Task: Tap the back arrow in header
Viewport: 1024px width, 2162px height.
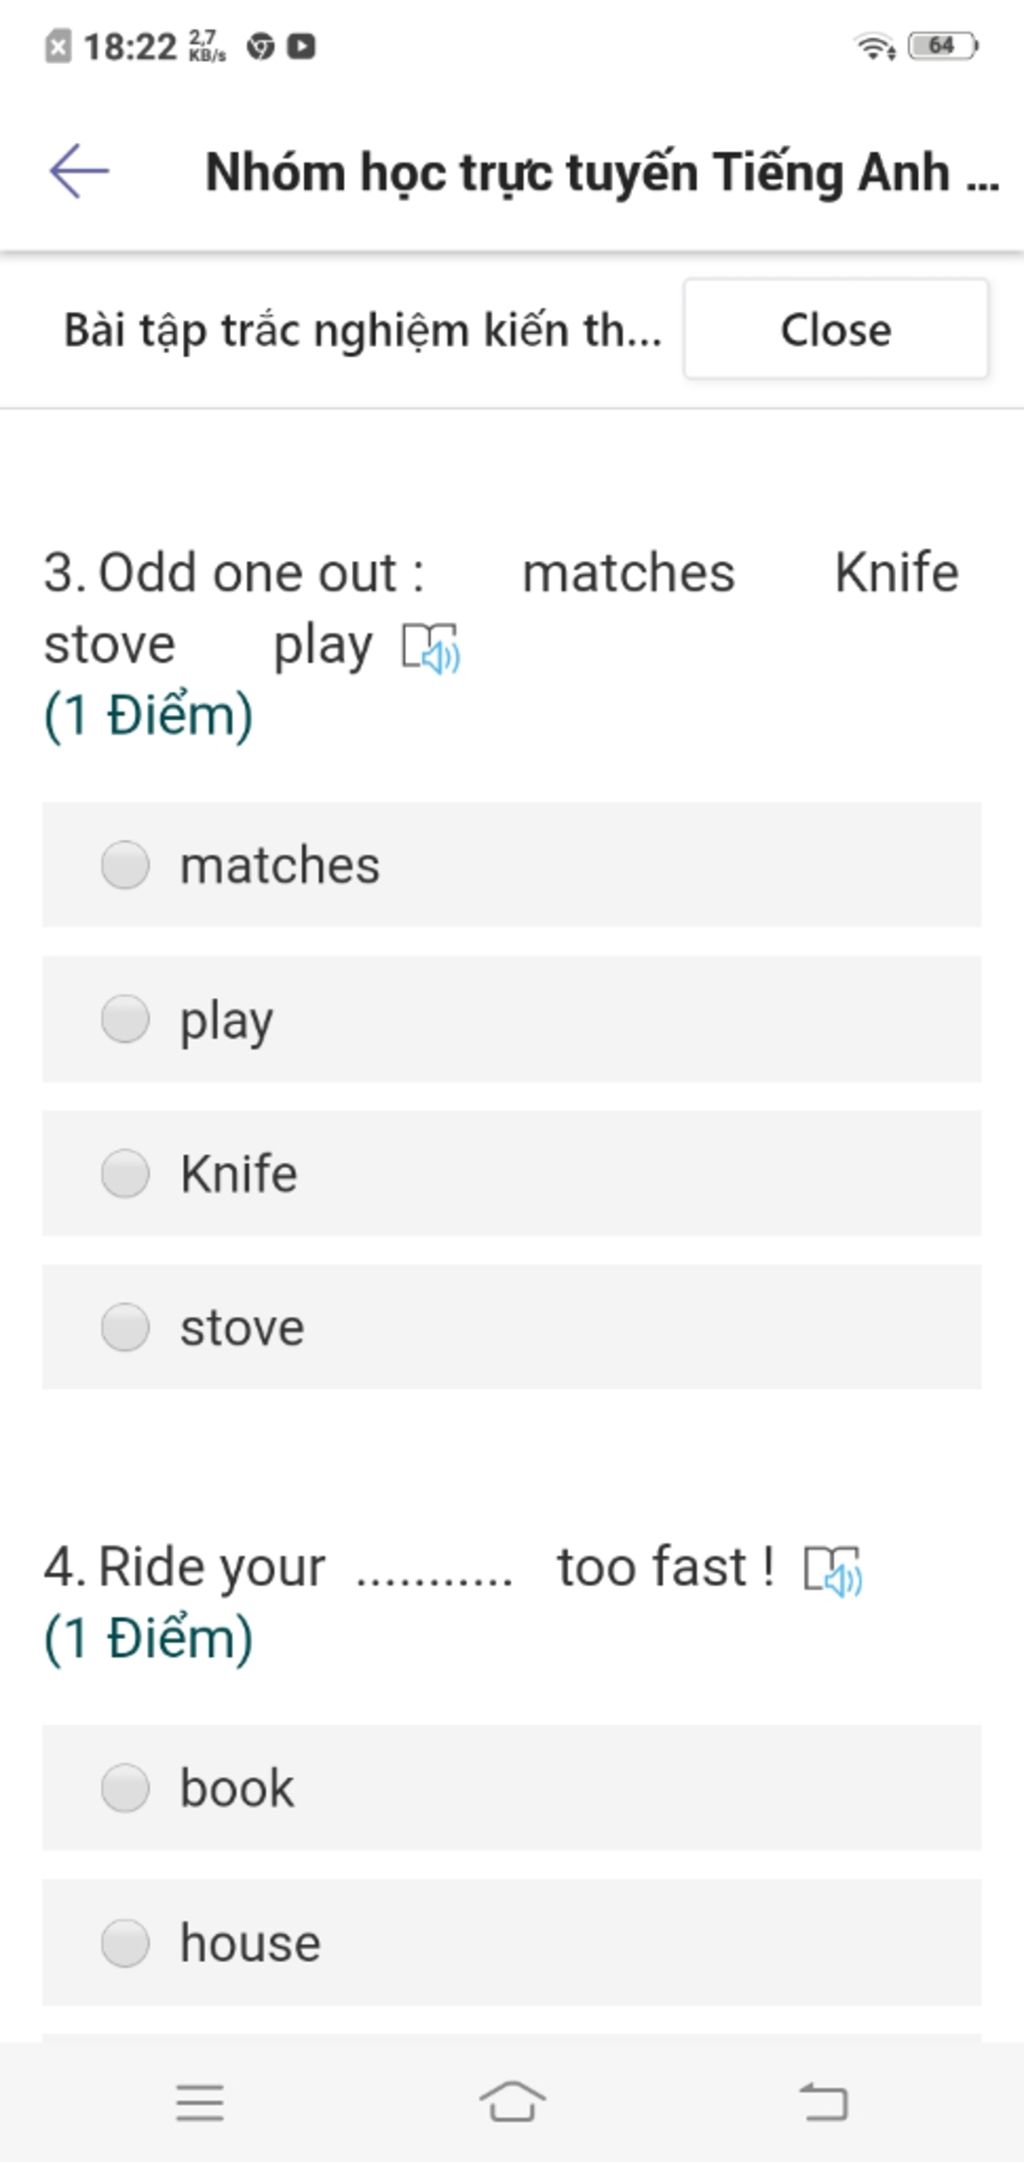Action: [x=79, y=172]
